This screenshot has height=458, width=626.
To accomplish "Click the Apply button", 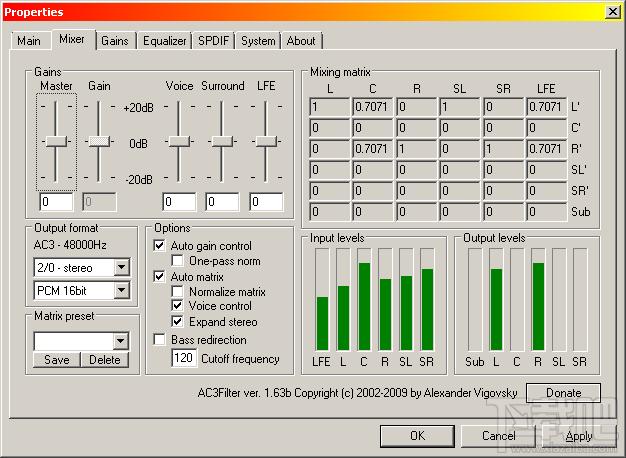I will (x=579, y=436).
